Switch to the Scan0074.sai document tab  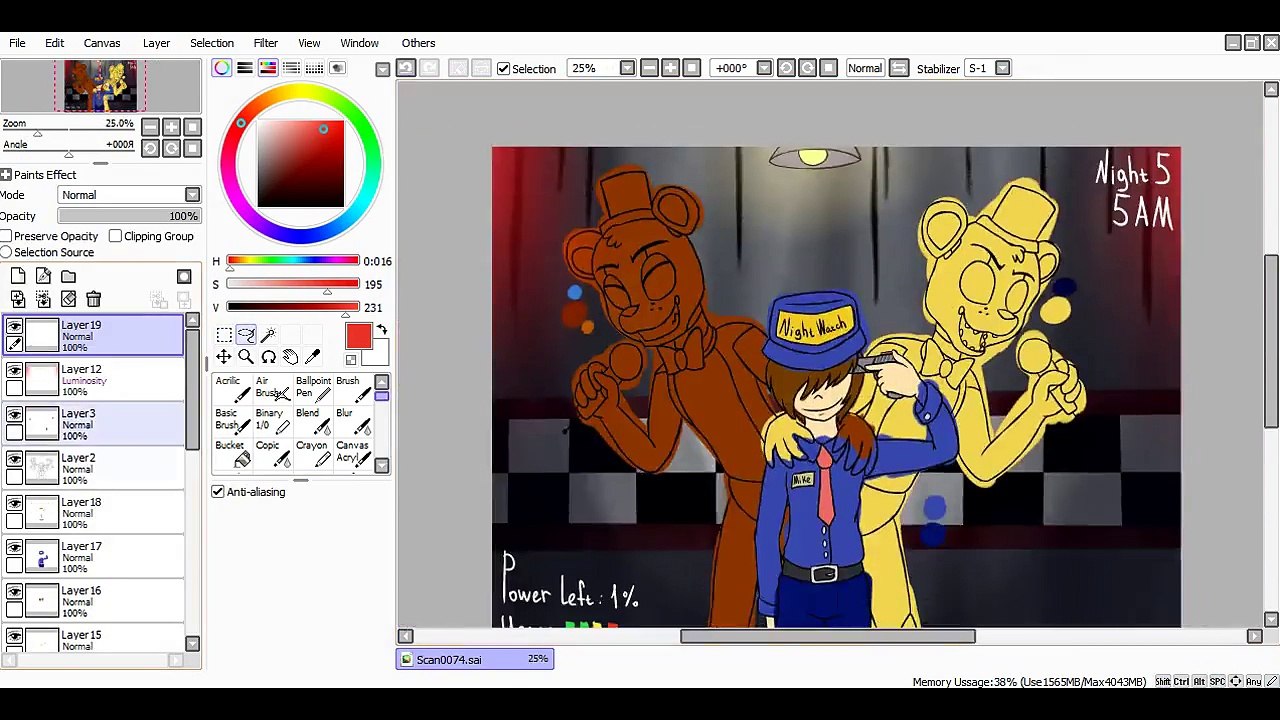(475, 659)
